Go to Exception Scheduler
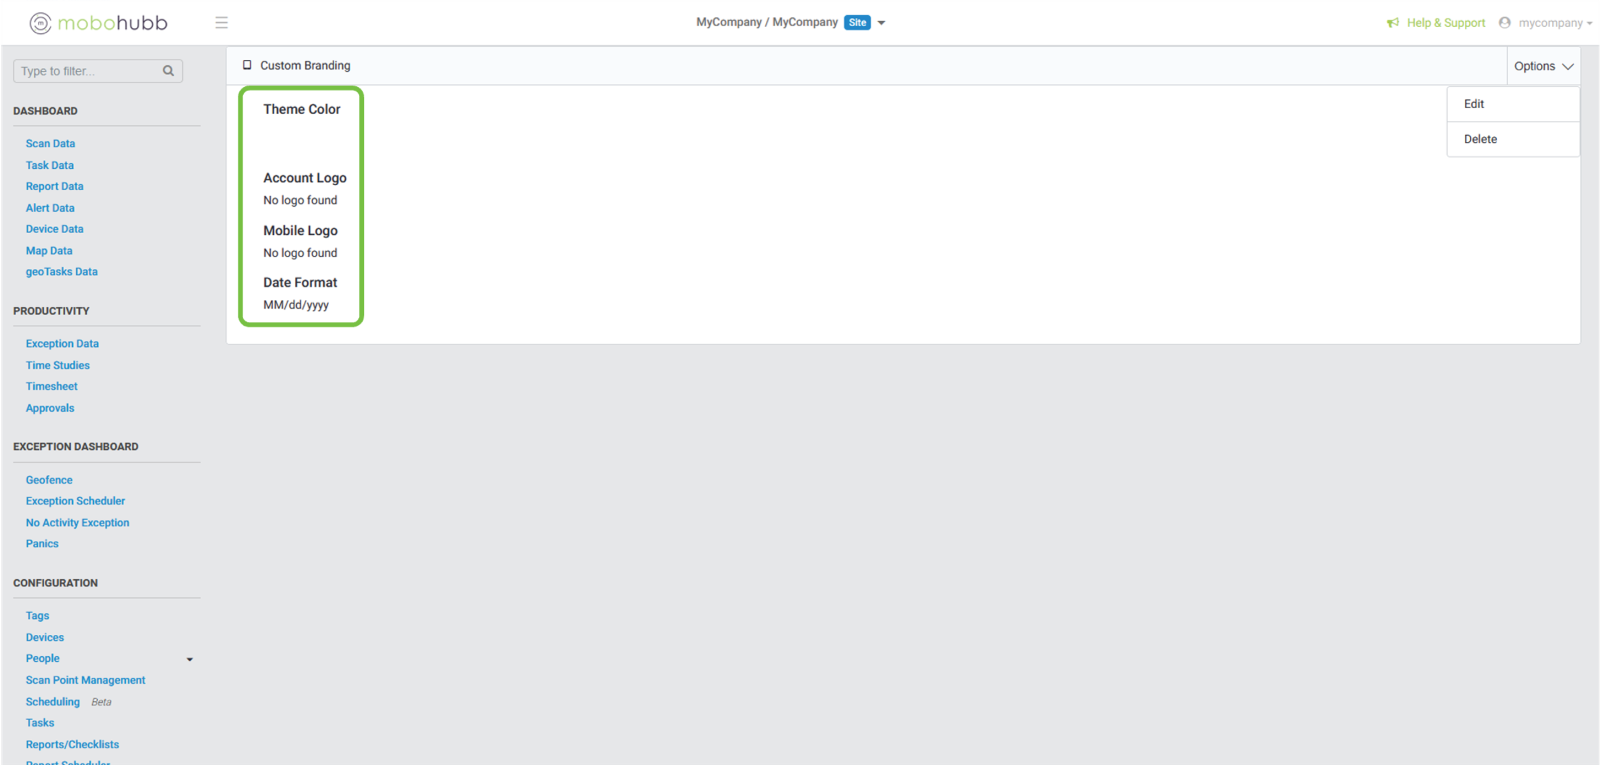Image resolution: width=1600 pixels, height=765 pixels. [75, 501]
